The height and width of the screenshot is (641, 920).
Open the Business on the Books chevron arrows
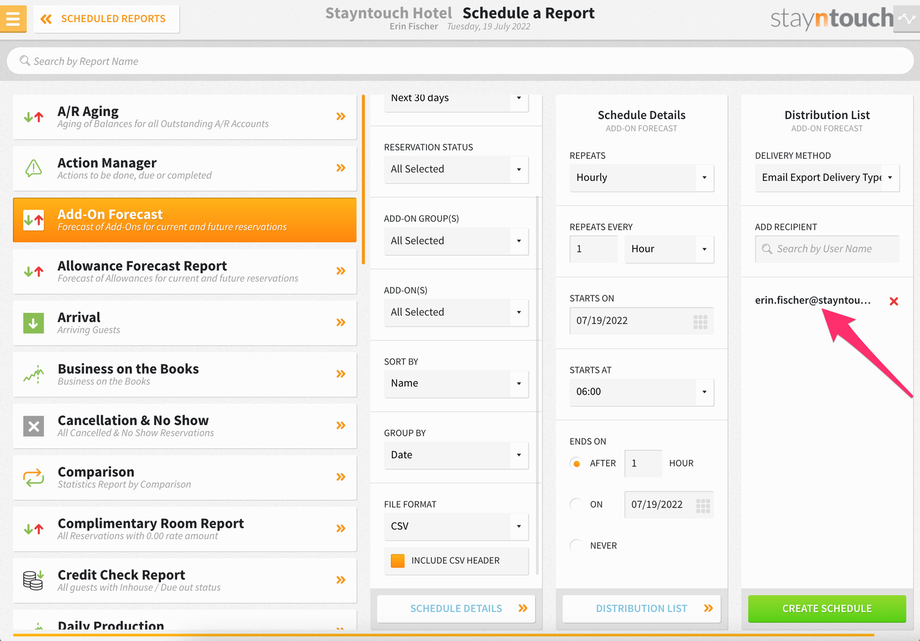[340, 374]
